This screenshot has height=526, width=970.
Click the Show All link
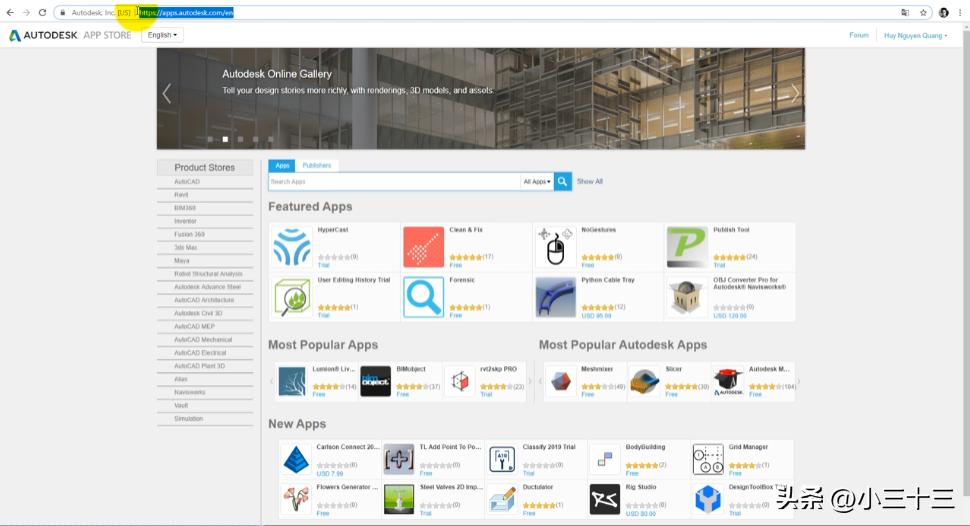[x=590, y=181]
